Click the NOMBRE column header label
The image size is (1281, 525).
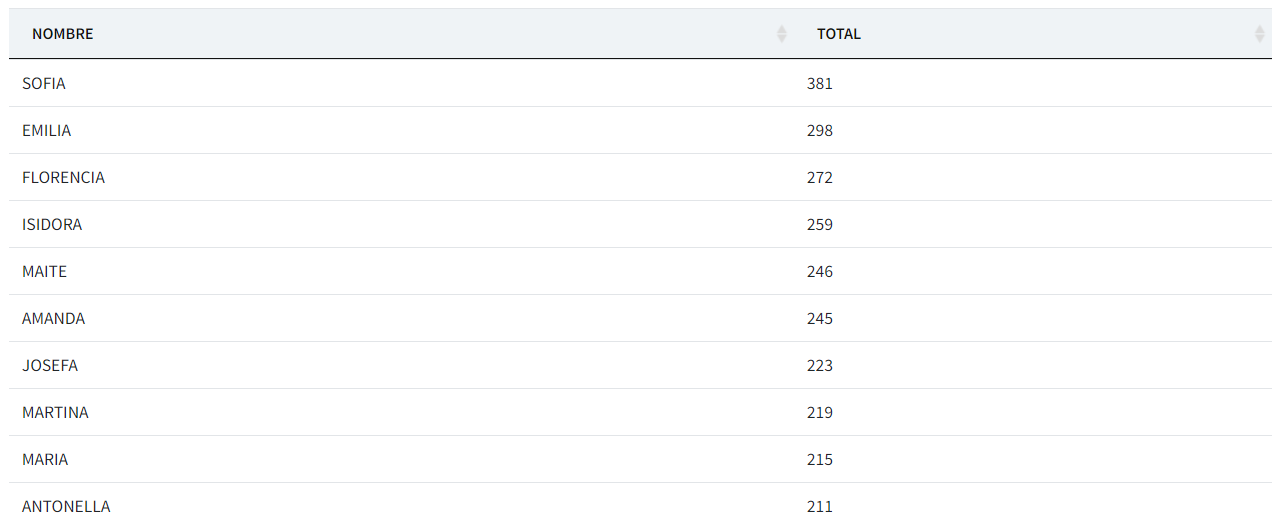coord(62,34)
